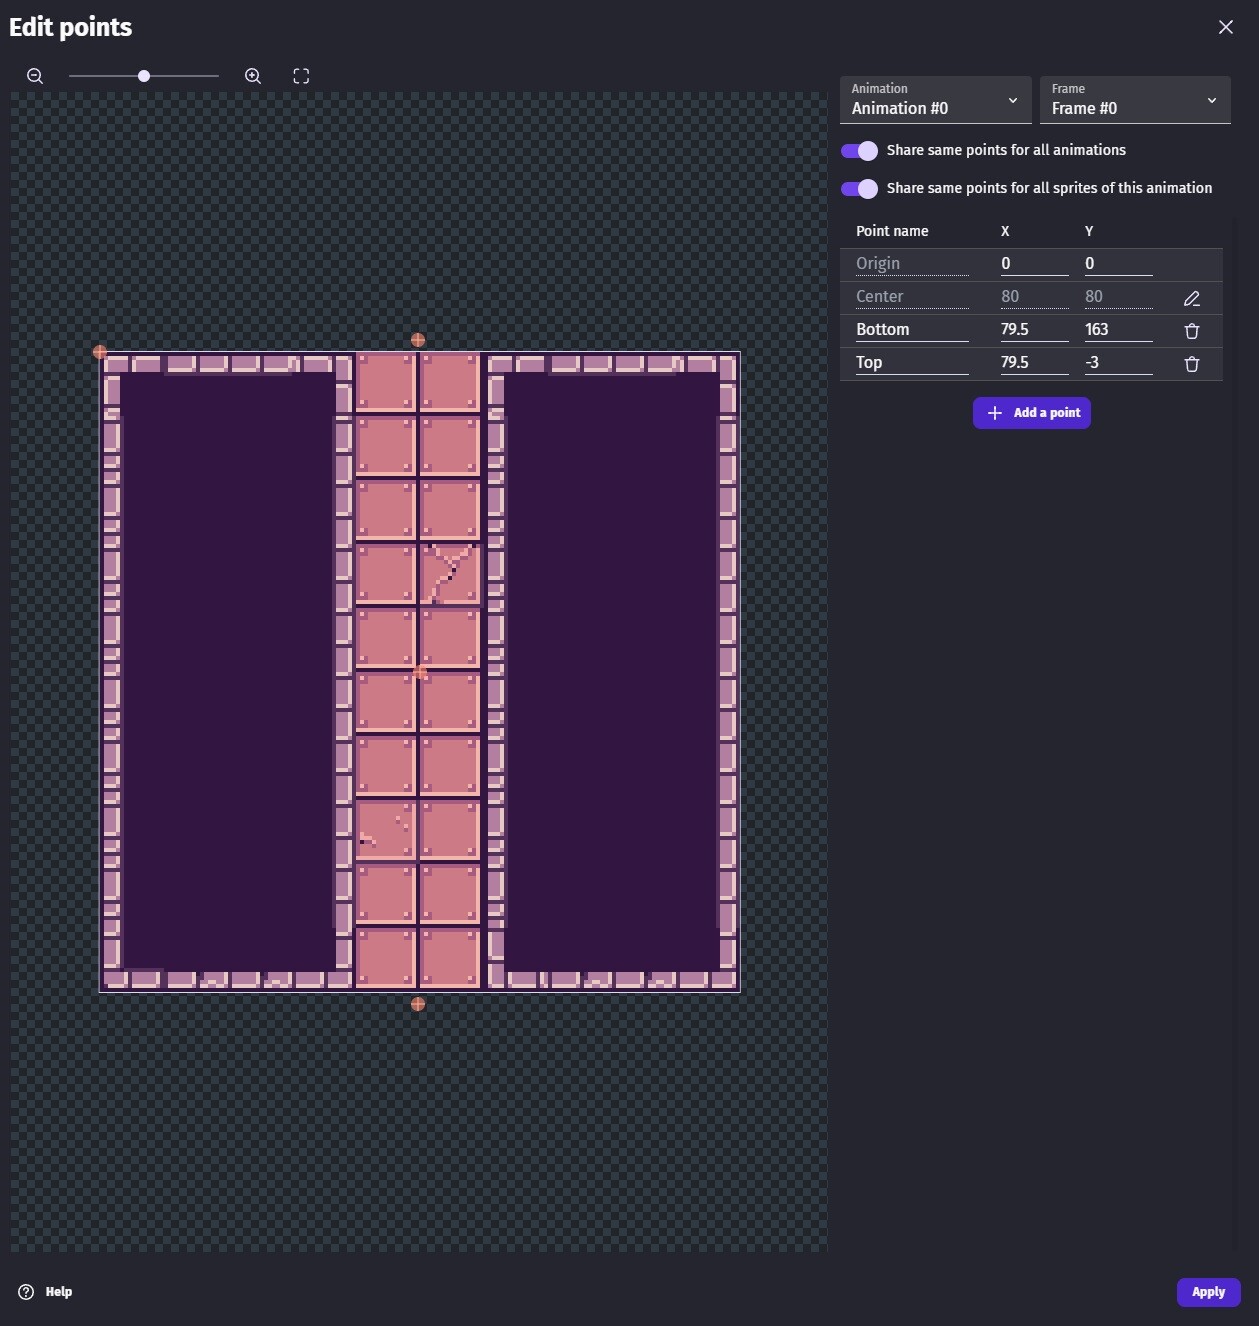1259x1326 pixels.
Task: Open the Animation #0 dropdown
Action: tap(935, 100)
